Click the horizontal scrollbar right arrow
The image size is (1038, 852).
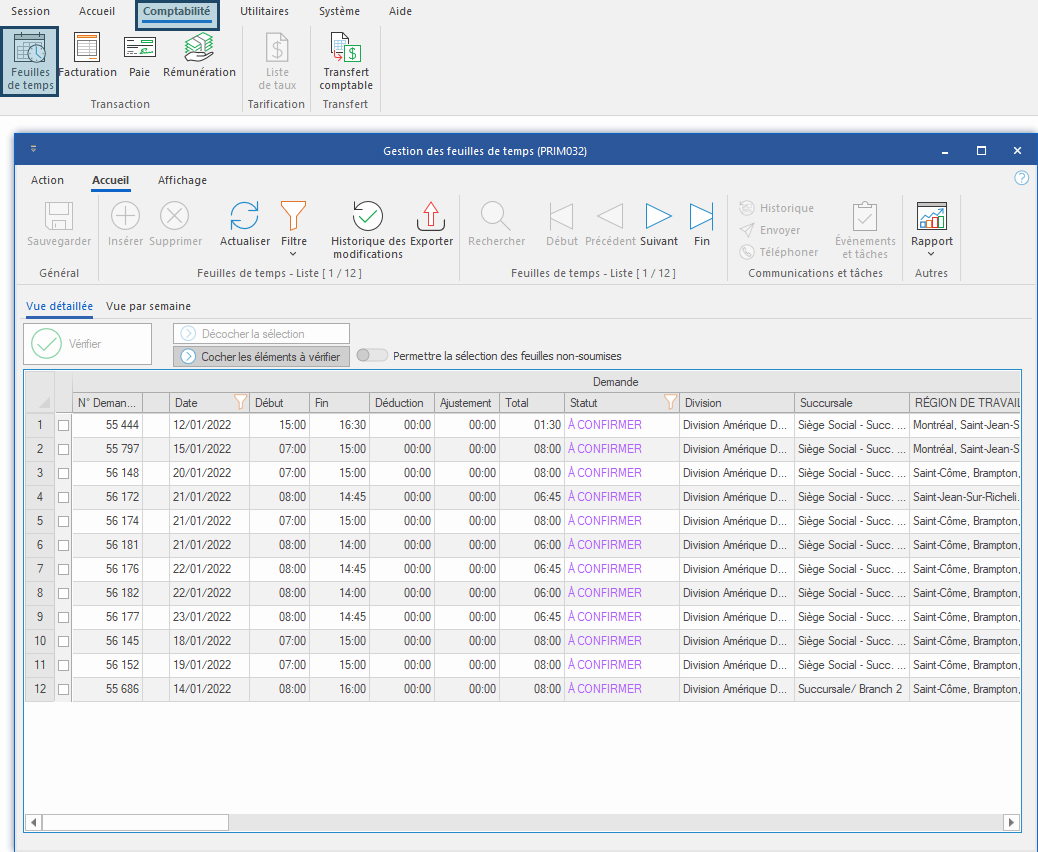1011,822
